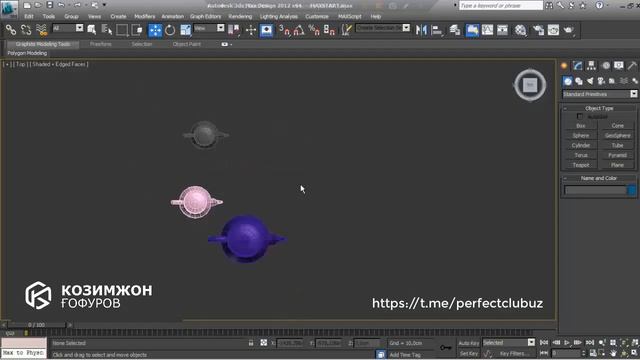
Task: Click the search keyword field
Action: tap(501, 6)
